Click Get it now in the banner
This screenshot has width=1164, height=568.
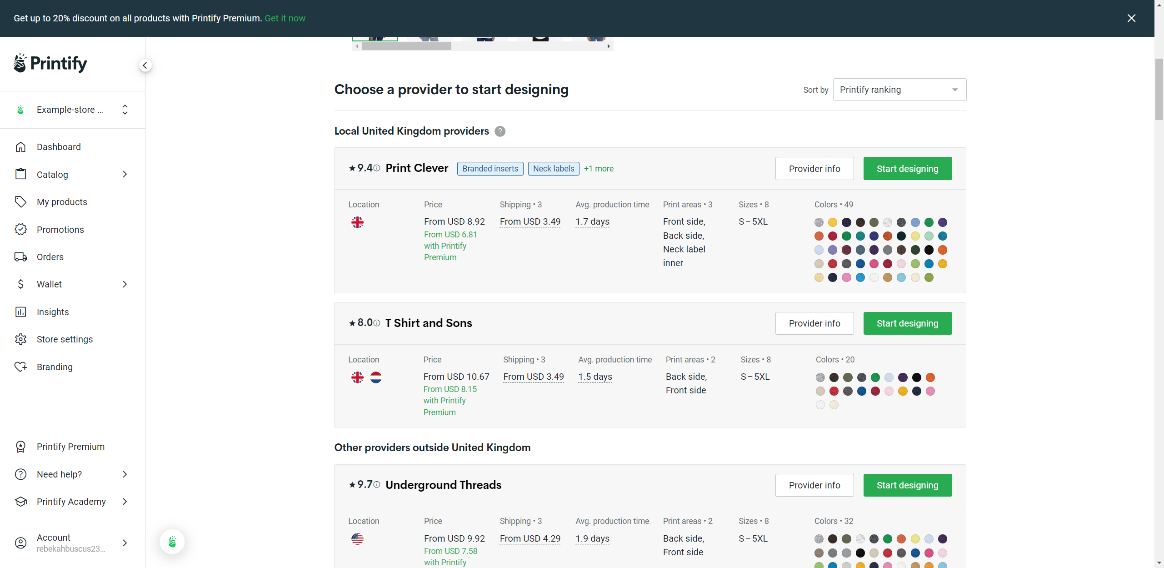285,18
